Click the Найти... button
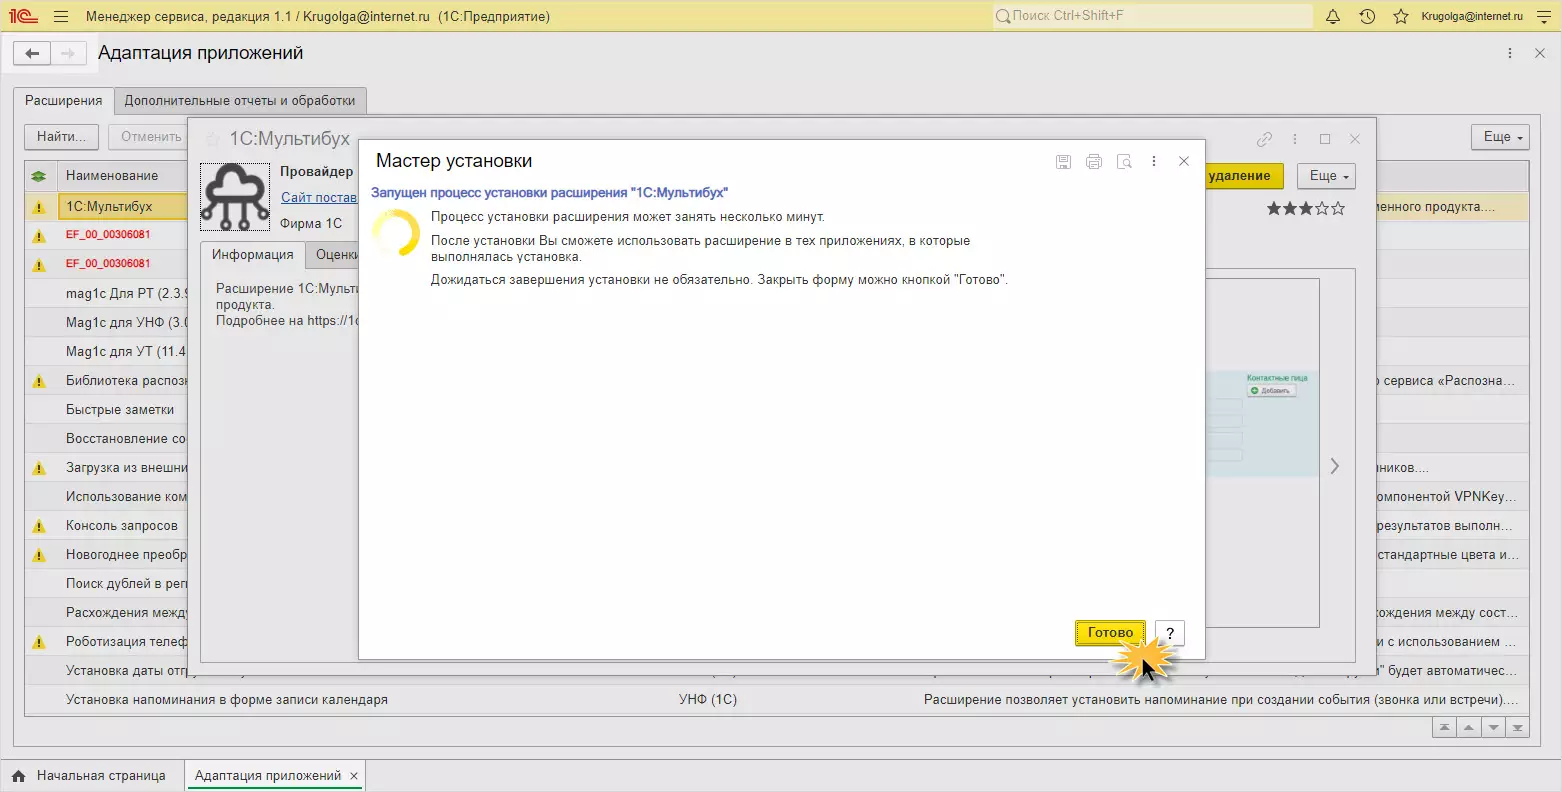The image size is (1562, 792). tap(62, 137)
